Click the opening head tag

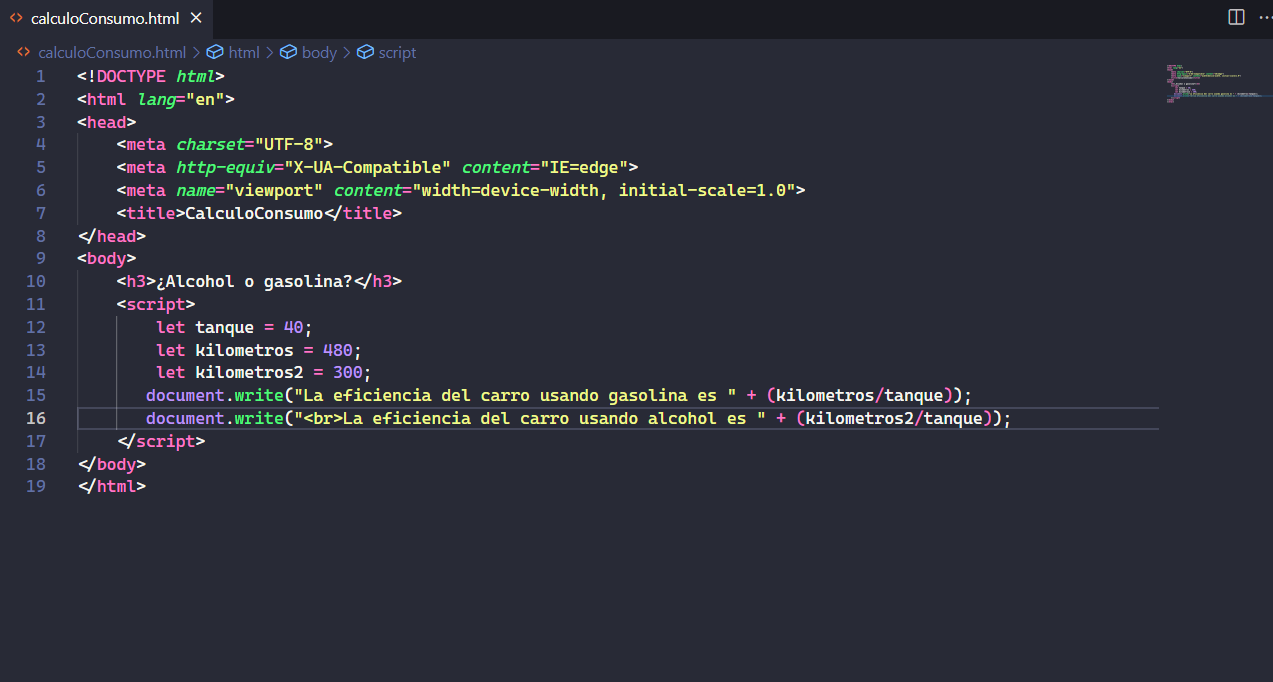(107, 122)
